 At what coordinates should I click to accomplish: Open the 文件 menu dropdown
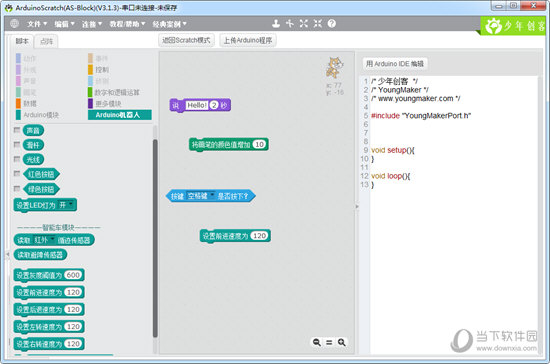(x=37, y=24)
